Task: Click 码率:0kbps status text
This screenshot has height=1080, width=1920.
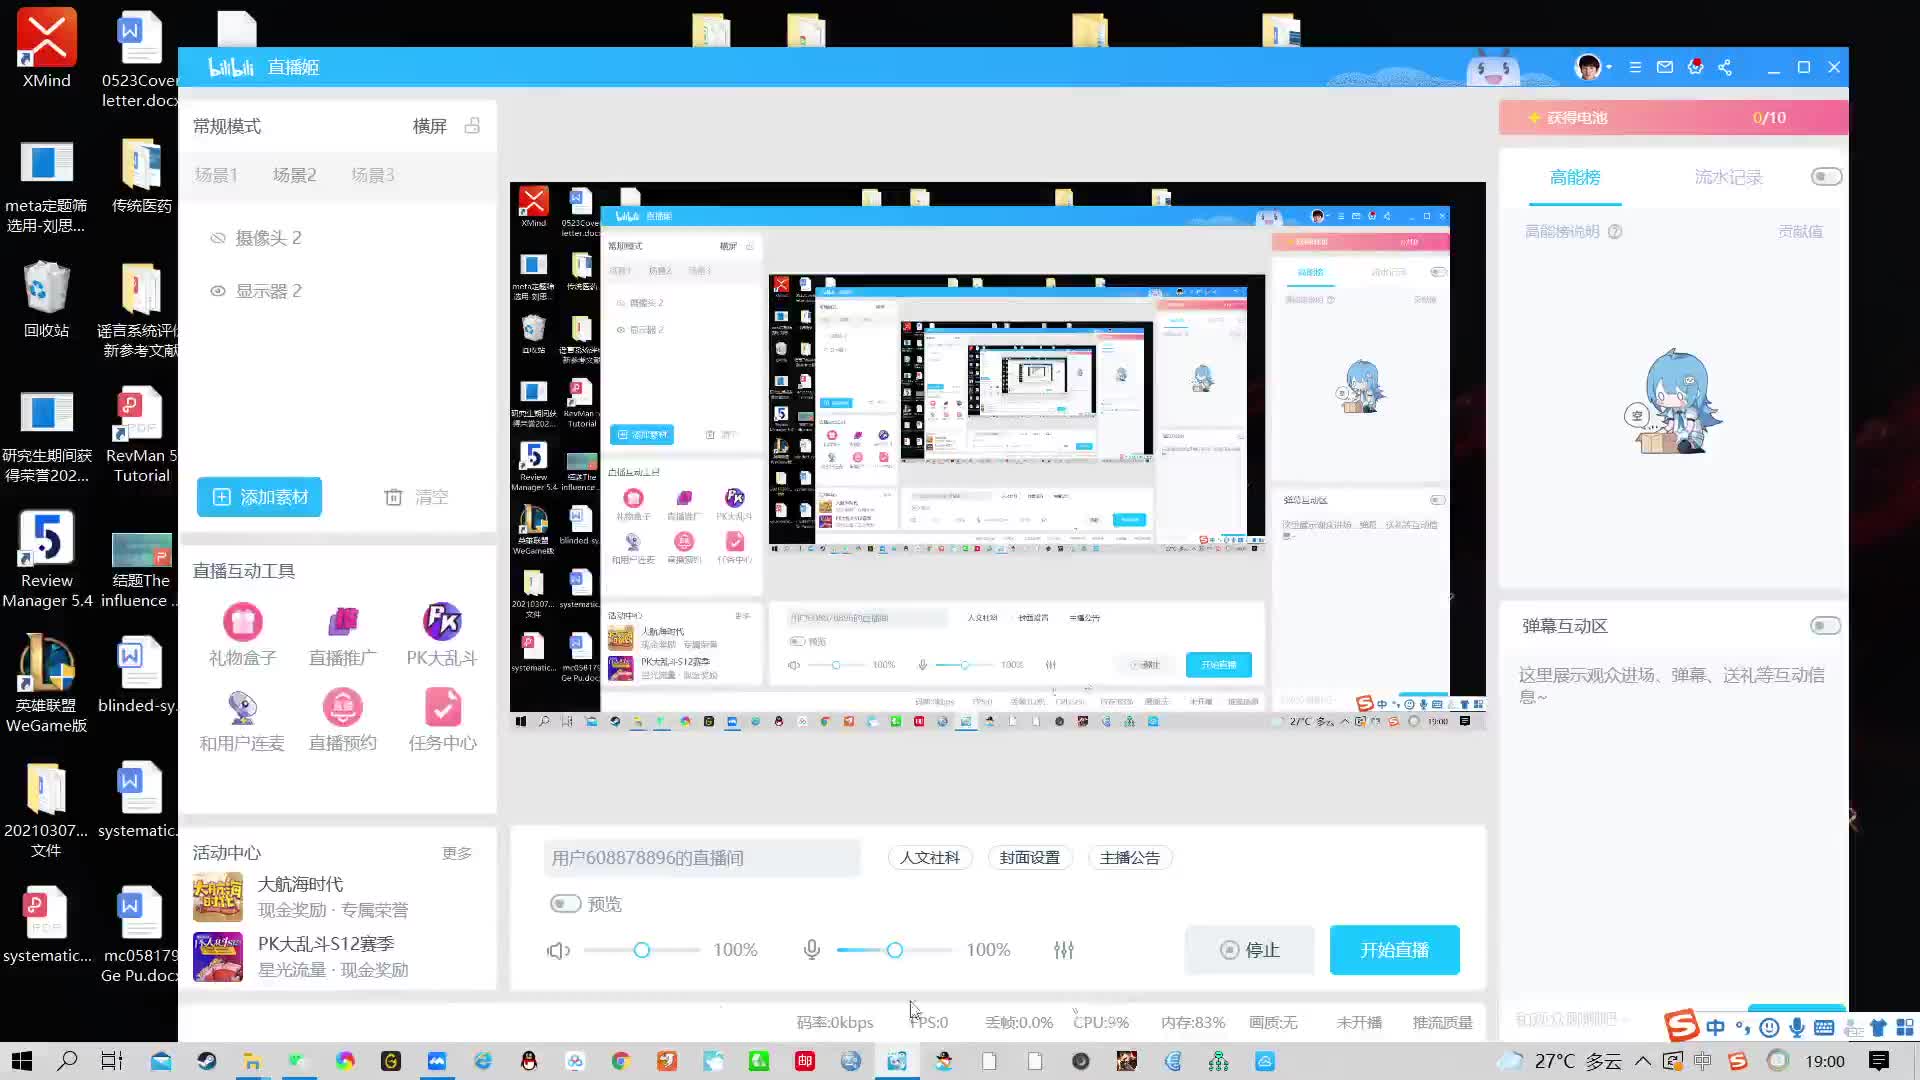Action: (x=835, y=1022)
